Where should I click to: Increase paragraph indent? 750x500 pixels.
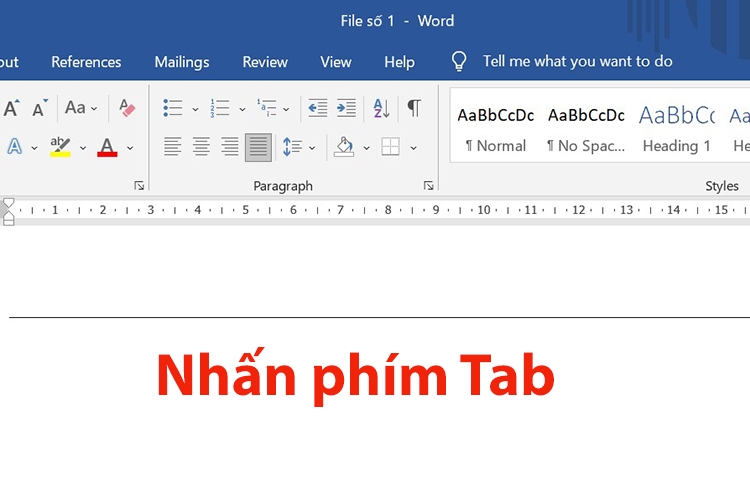pos(346,108)
